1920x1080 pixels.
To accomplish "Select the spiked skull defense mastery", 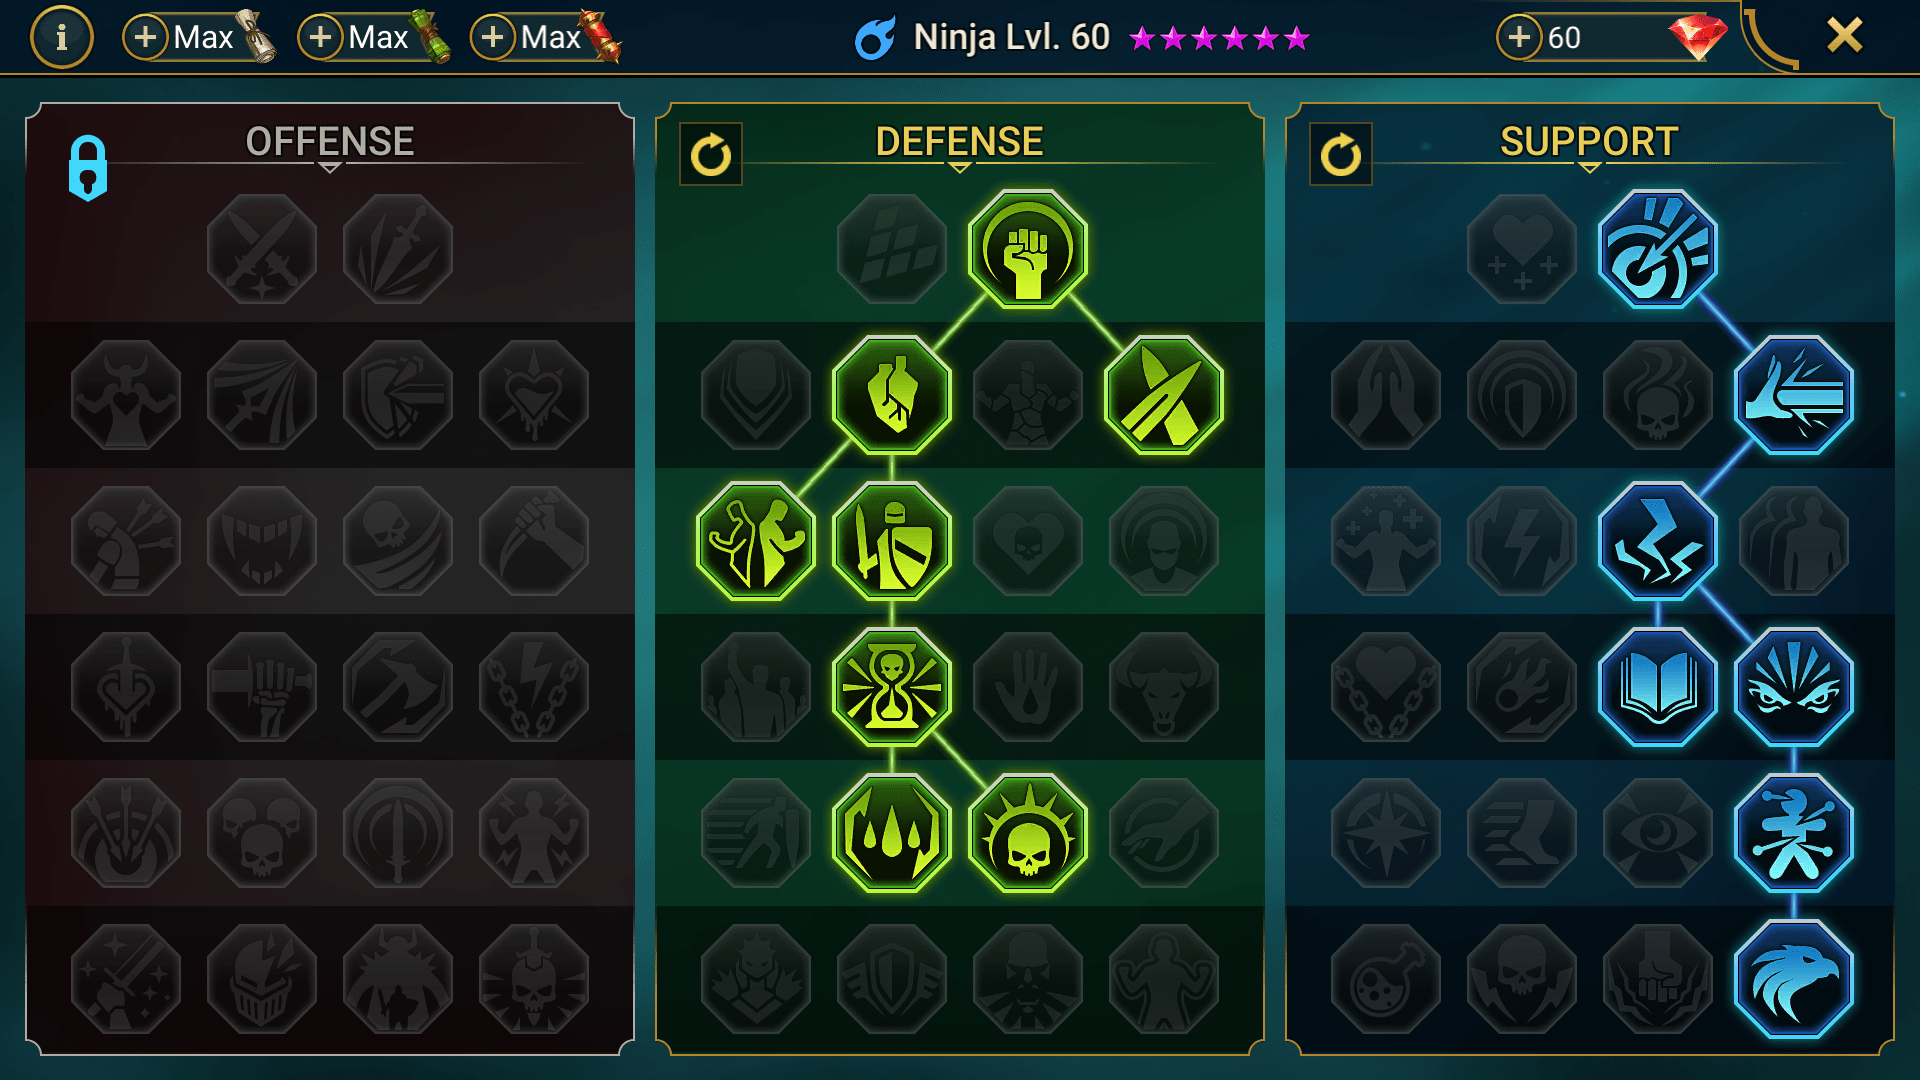I will (1027, 833).
